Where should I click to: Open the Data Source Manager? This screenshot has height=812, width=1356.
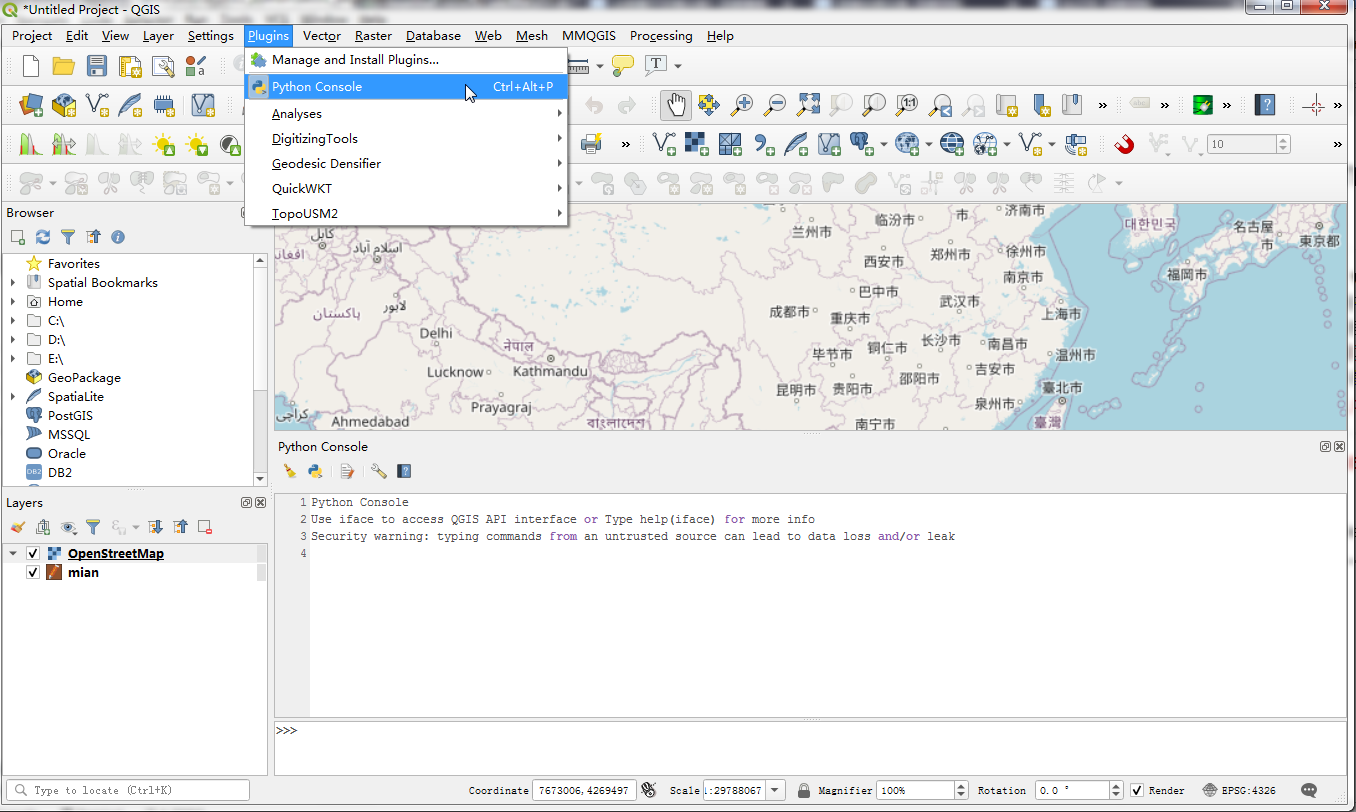tap(31, 104)
